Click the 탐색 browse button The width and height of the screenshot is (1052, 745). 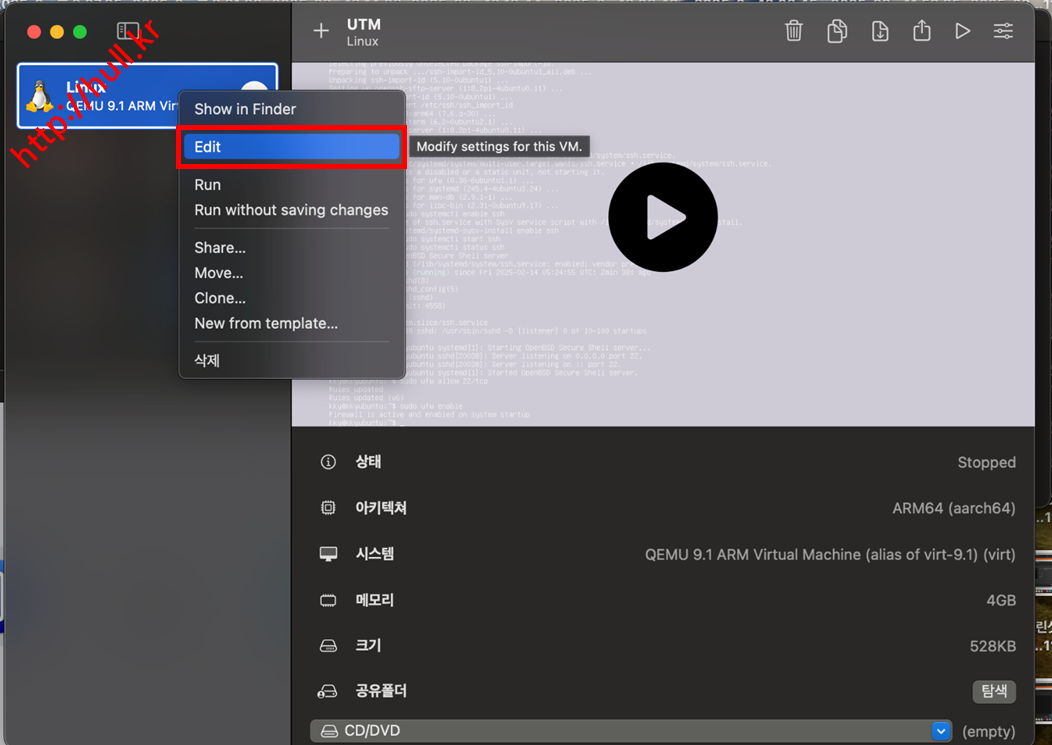994,691
